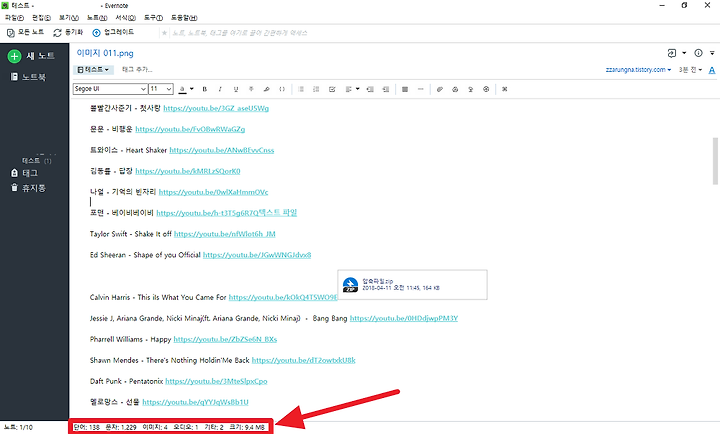Show note info with the i icon

point(698,53)
